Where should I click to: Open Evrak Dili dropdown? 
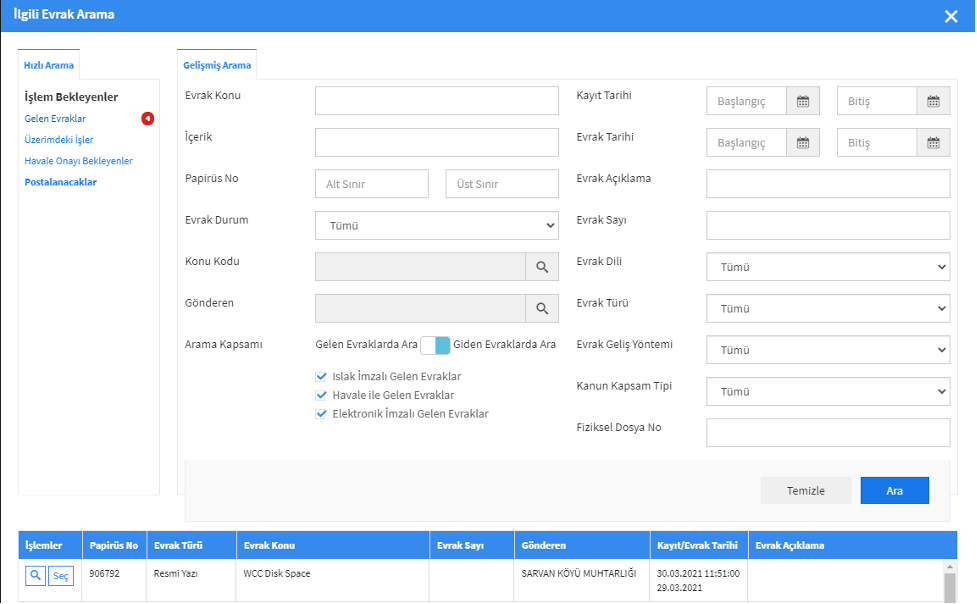tap(828, 267)
